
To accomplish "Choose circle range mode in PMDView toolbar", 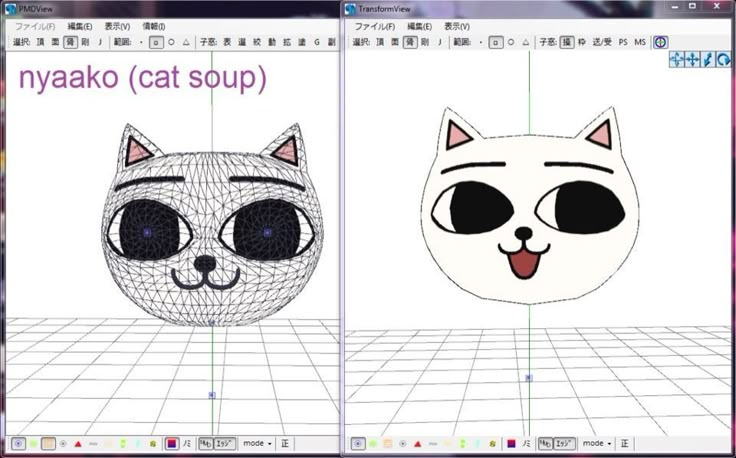I will (x=171, y=42).
